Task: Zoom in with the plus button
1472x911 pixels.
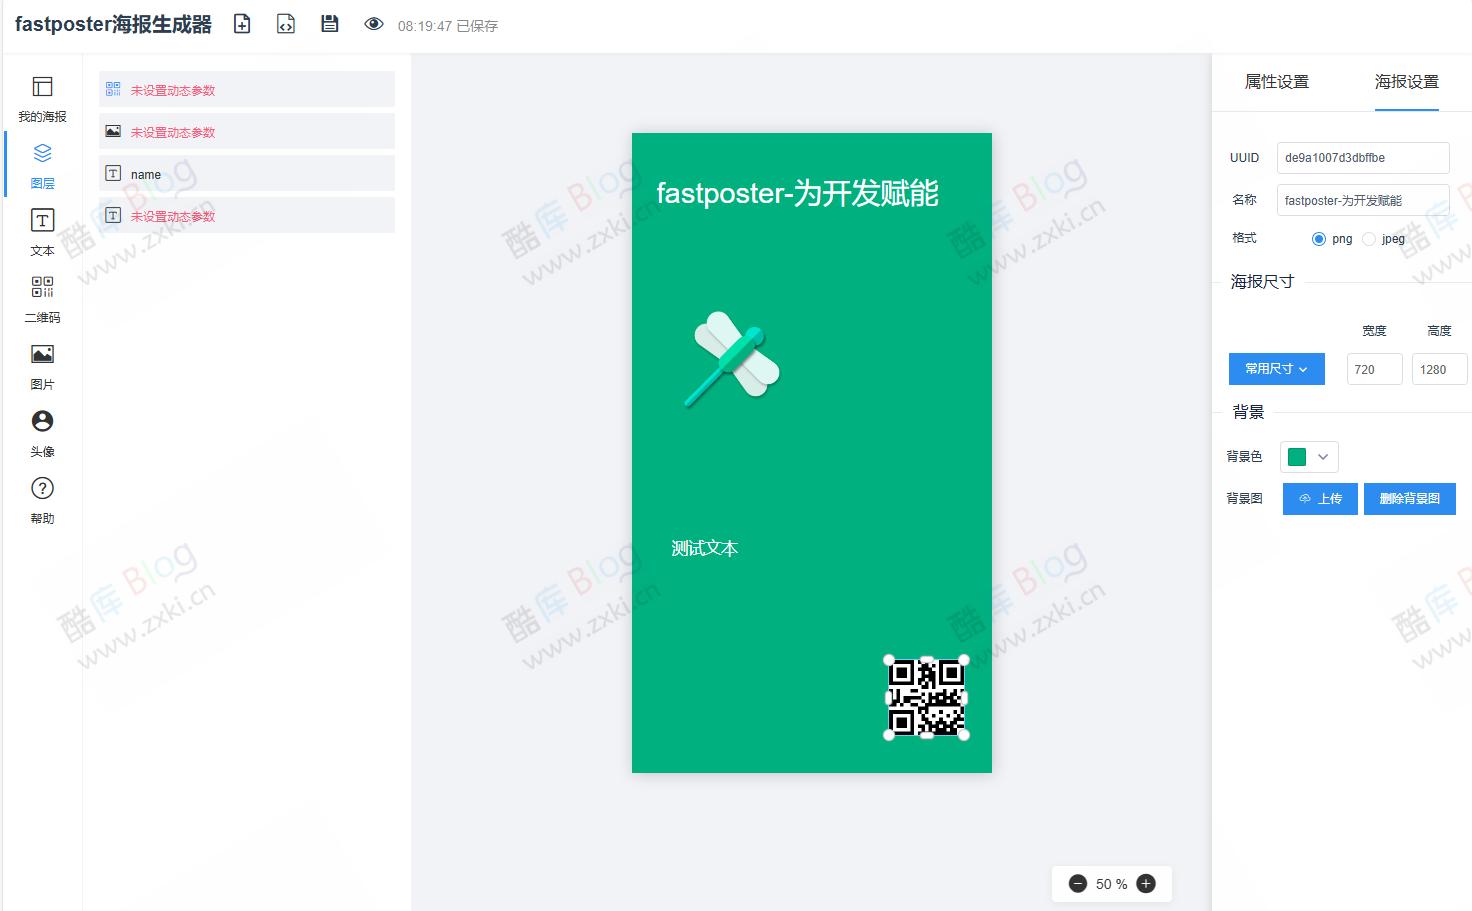Action: click(x=1146, y=884)
